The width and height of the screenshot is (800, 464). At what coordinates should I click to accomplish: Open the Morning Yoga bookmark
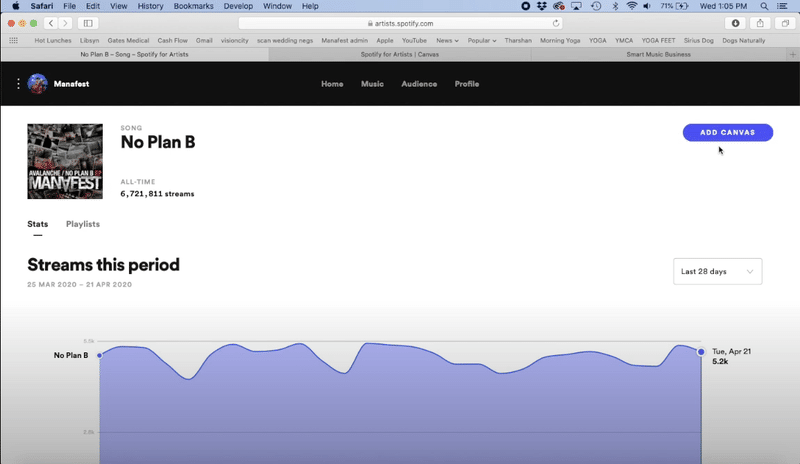pos(560,40)
